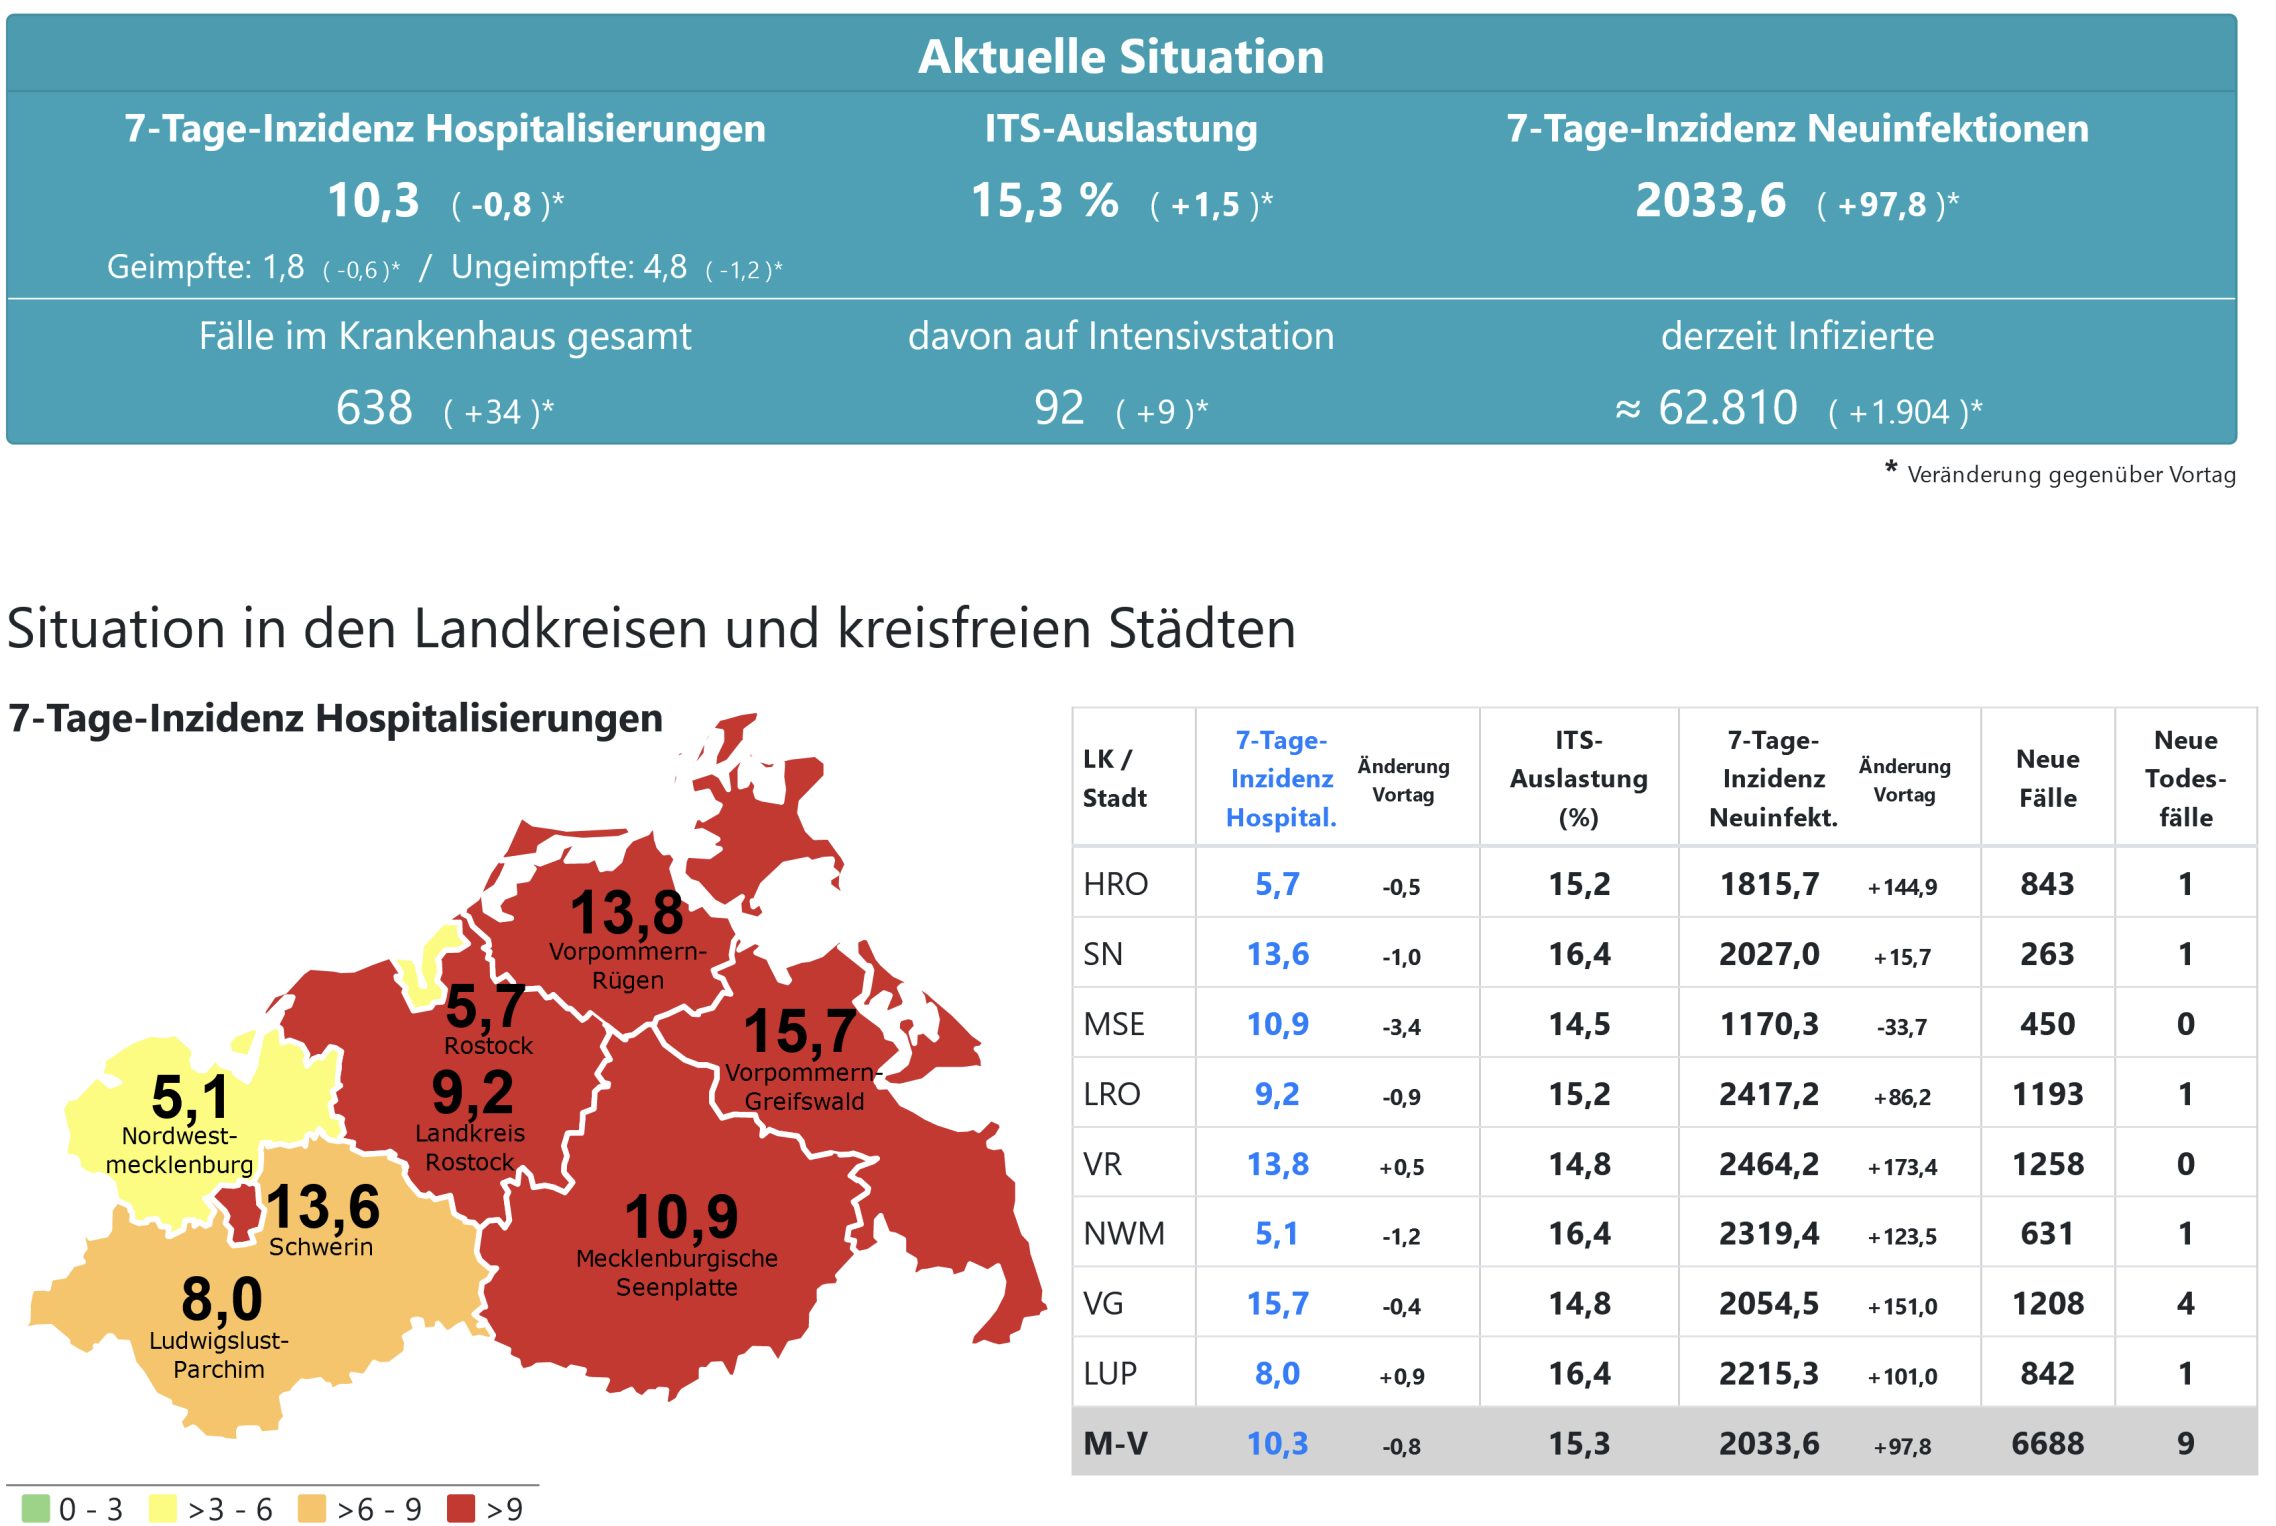Click the yellow >3 - 6 legend swatch
This screenshot has height=1526, width=2276.
tap(162, 1508)
